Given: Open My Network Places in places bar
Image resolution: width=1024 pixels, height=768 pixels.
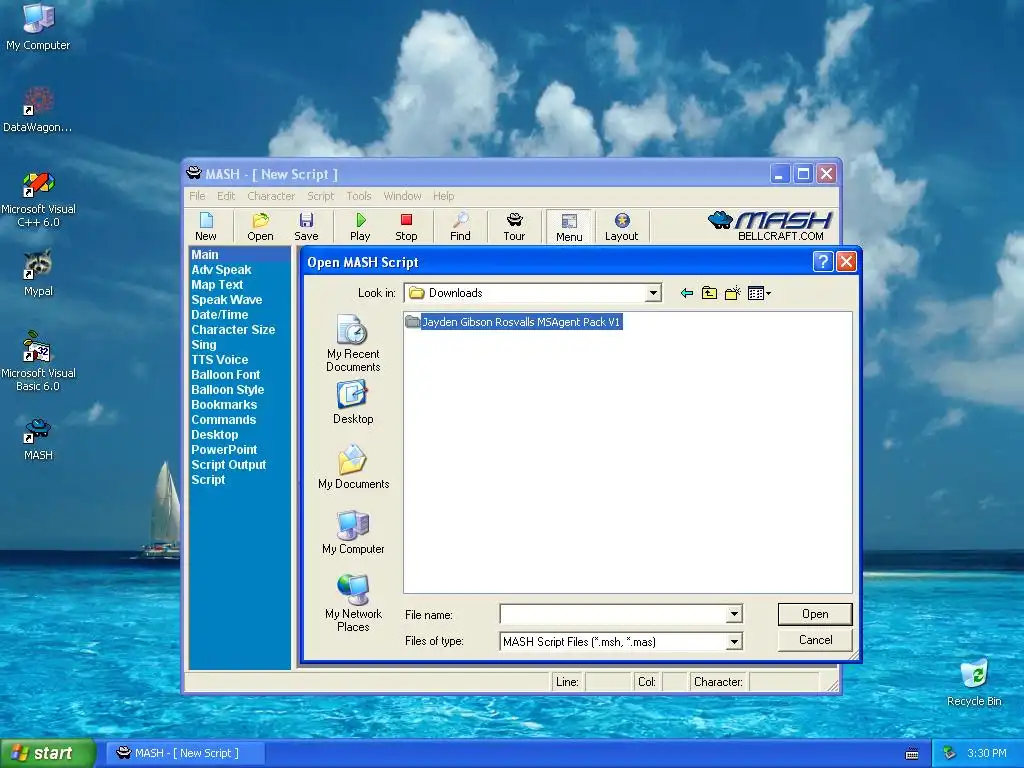Looking at the screenshot, I should 353,603.
